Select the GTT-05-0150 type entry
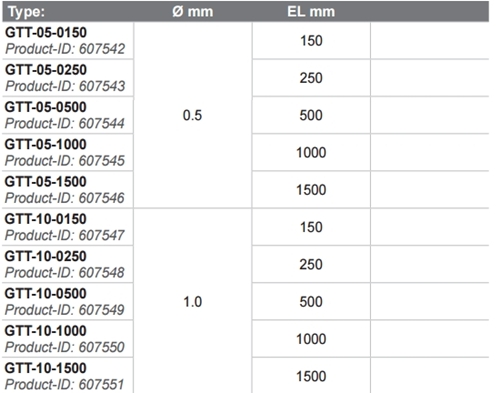Image resolution: width=500 pixels, height=393 pixels. point(46,33)
